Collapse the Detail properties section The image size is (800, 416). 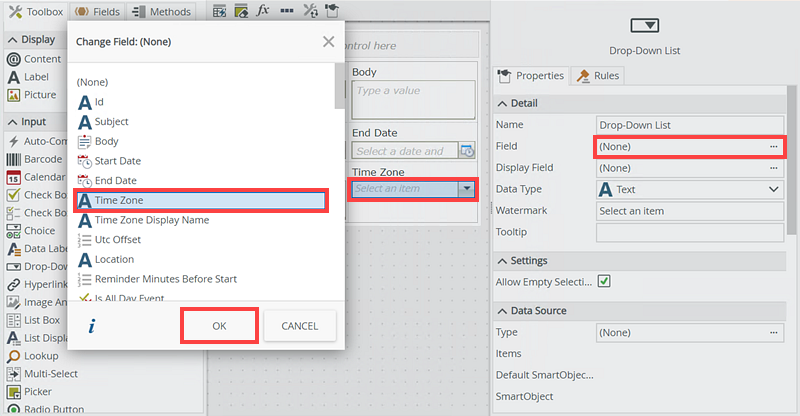pos(503,104)
